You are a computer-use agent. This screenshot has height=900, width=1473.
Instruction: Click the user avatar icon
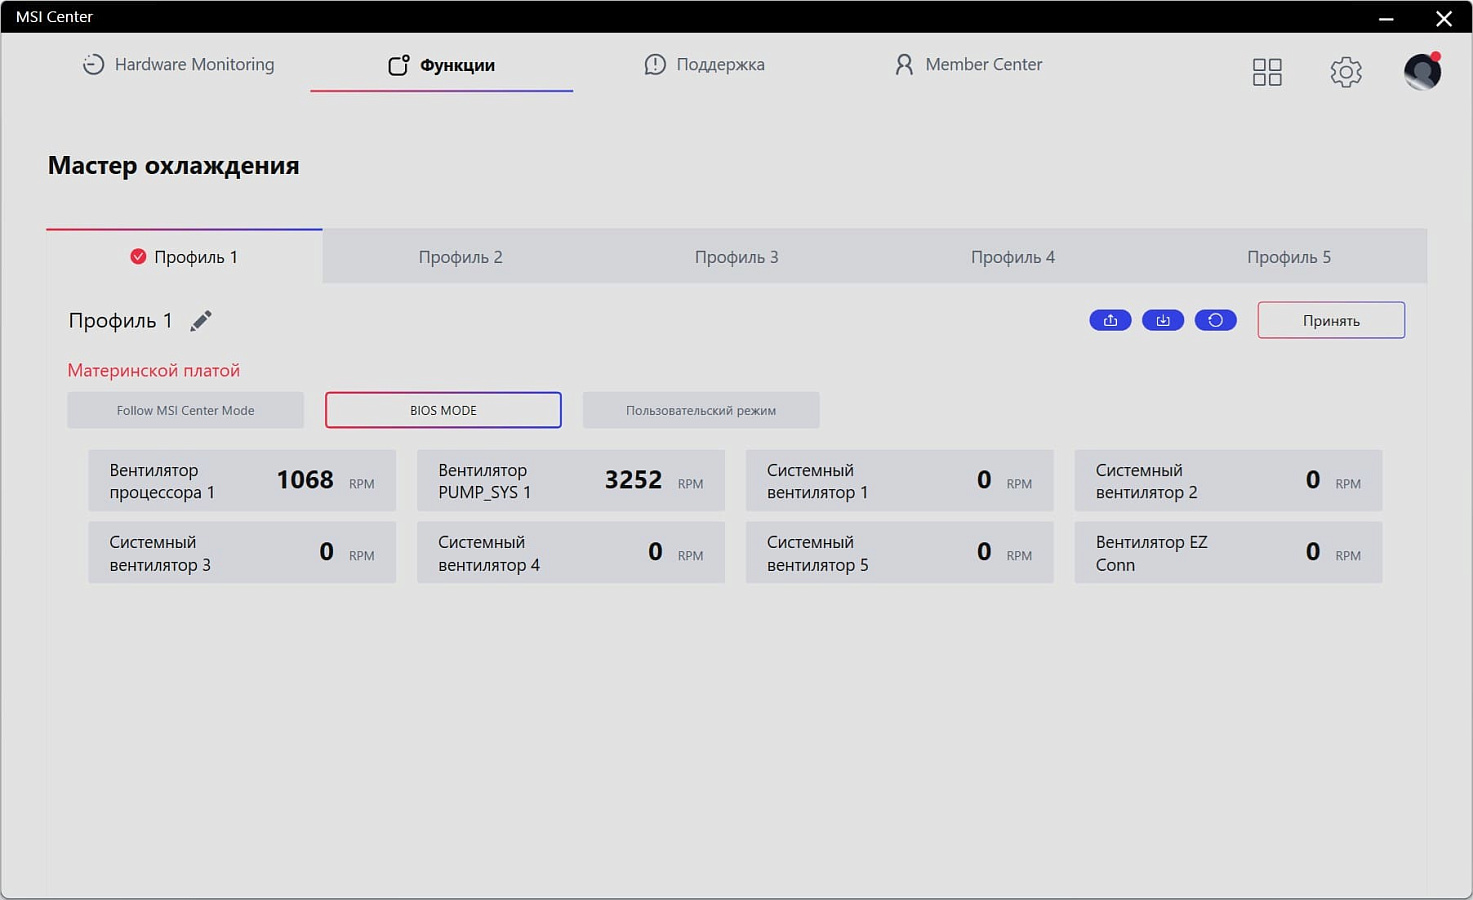point(1422,72)
